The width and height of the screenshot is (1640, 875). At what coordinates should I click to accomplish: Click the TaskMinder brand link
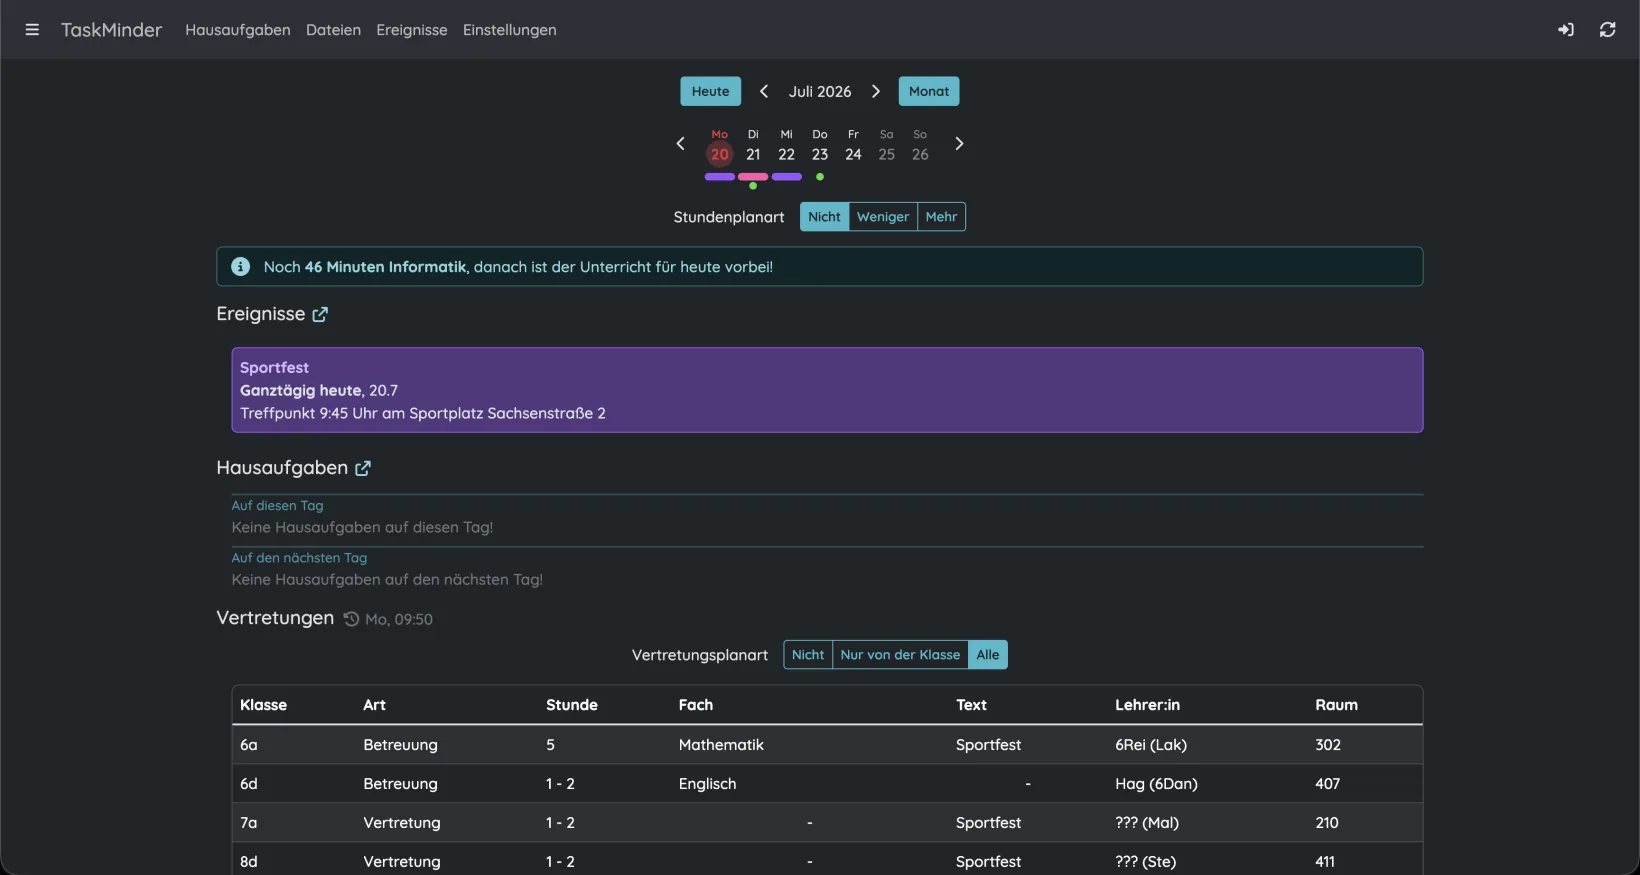coord(111,30)
